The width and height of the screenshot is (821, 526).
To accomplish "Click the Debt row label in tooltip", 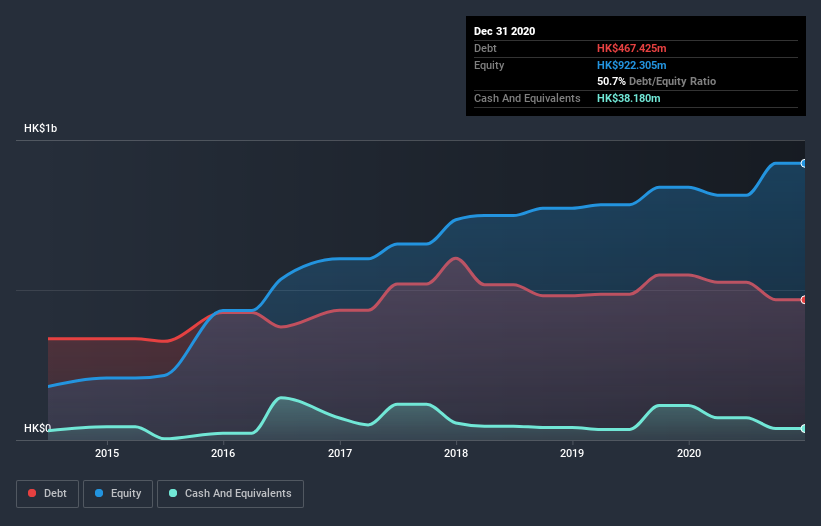I will pyautogui.click(x=485, y=48).
